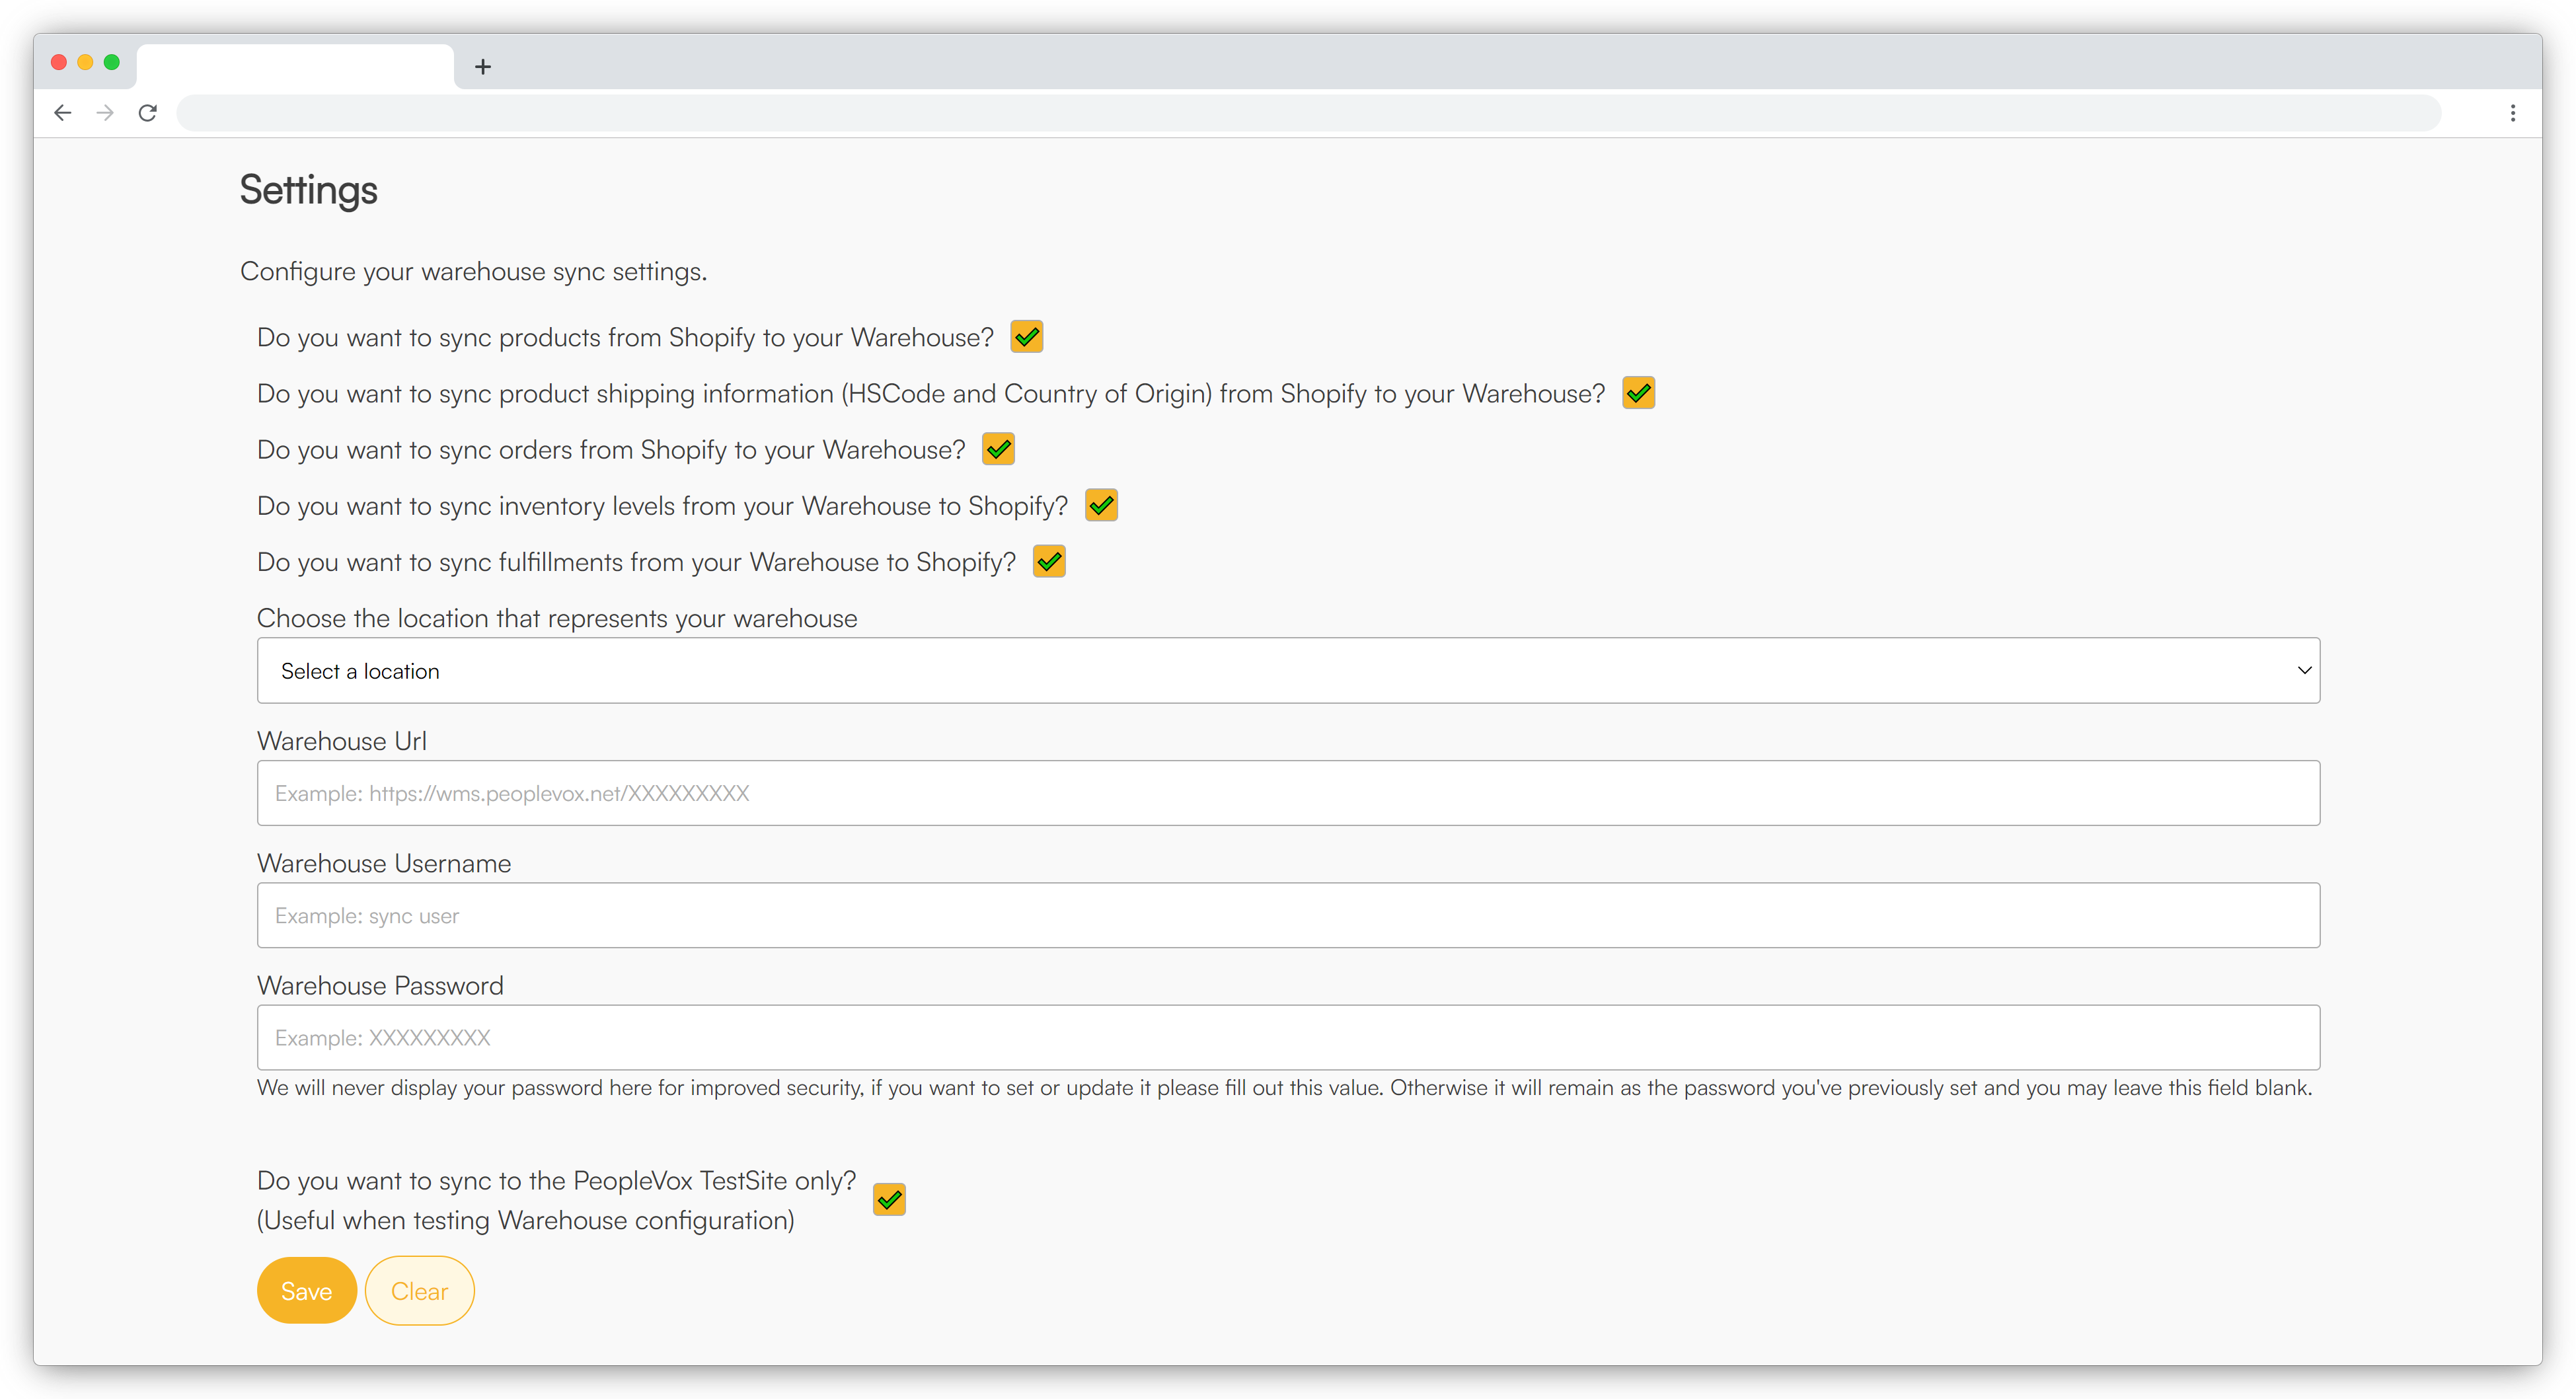The image size is (2576, 1399).
Task: Expand the Select a location dropdown
Action: pyautogui.click(x=1288, y=670)
